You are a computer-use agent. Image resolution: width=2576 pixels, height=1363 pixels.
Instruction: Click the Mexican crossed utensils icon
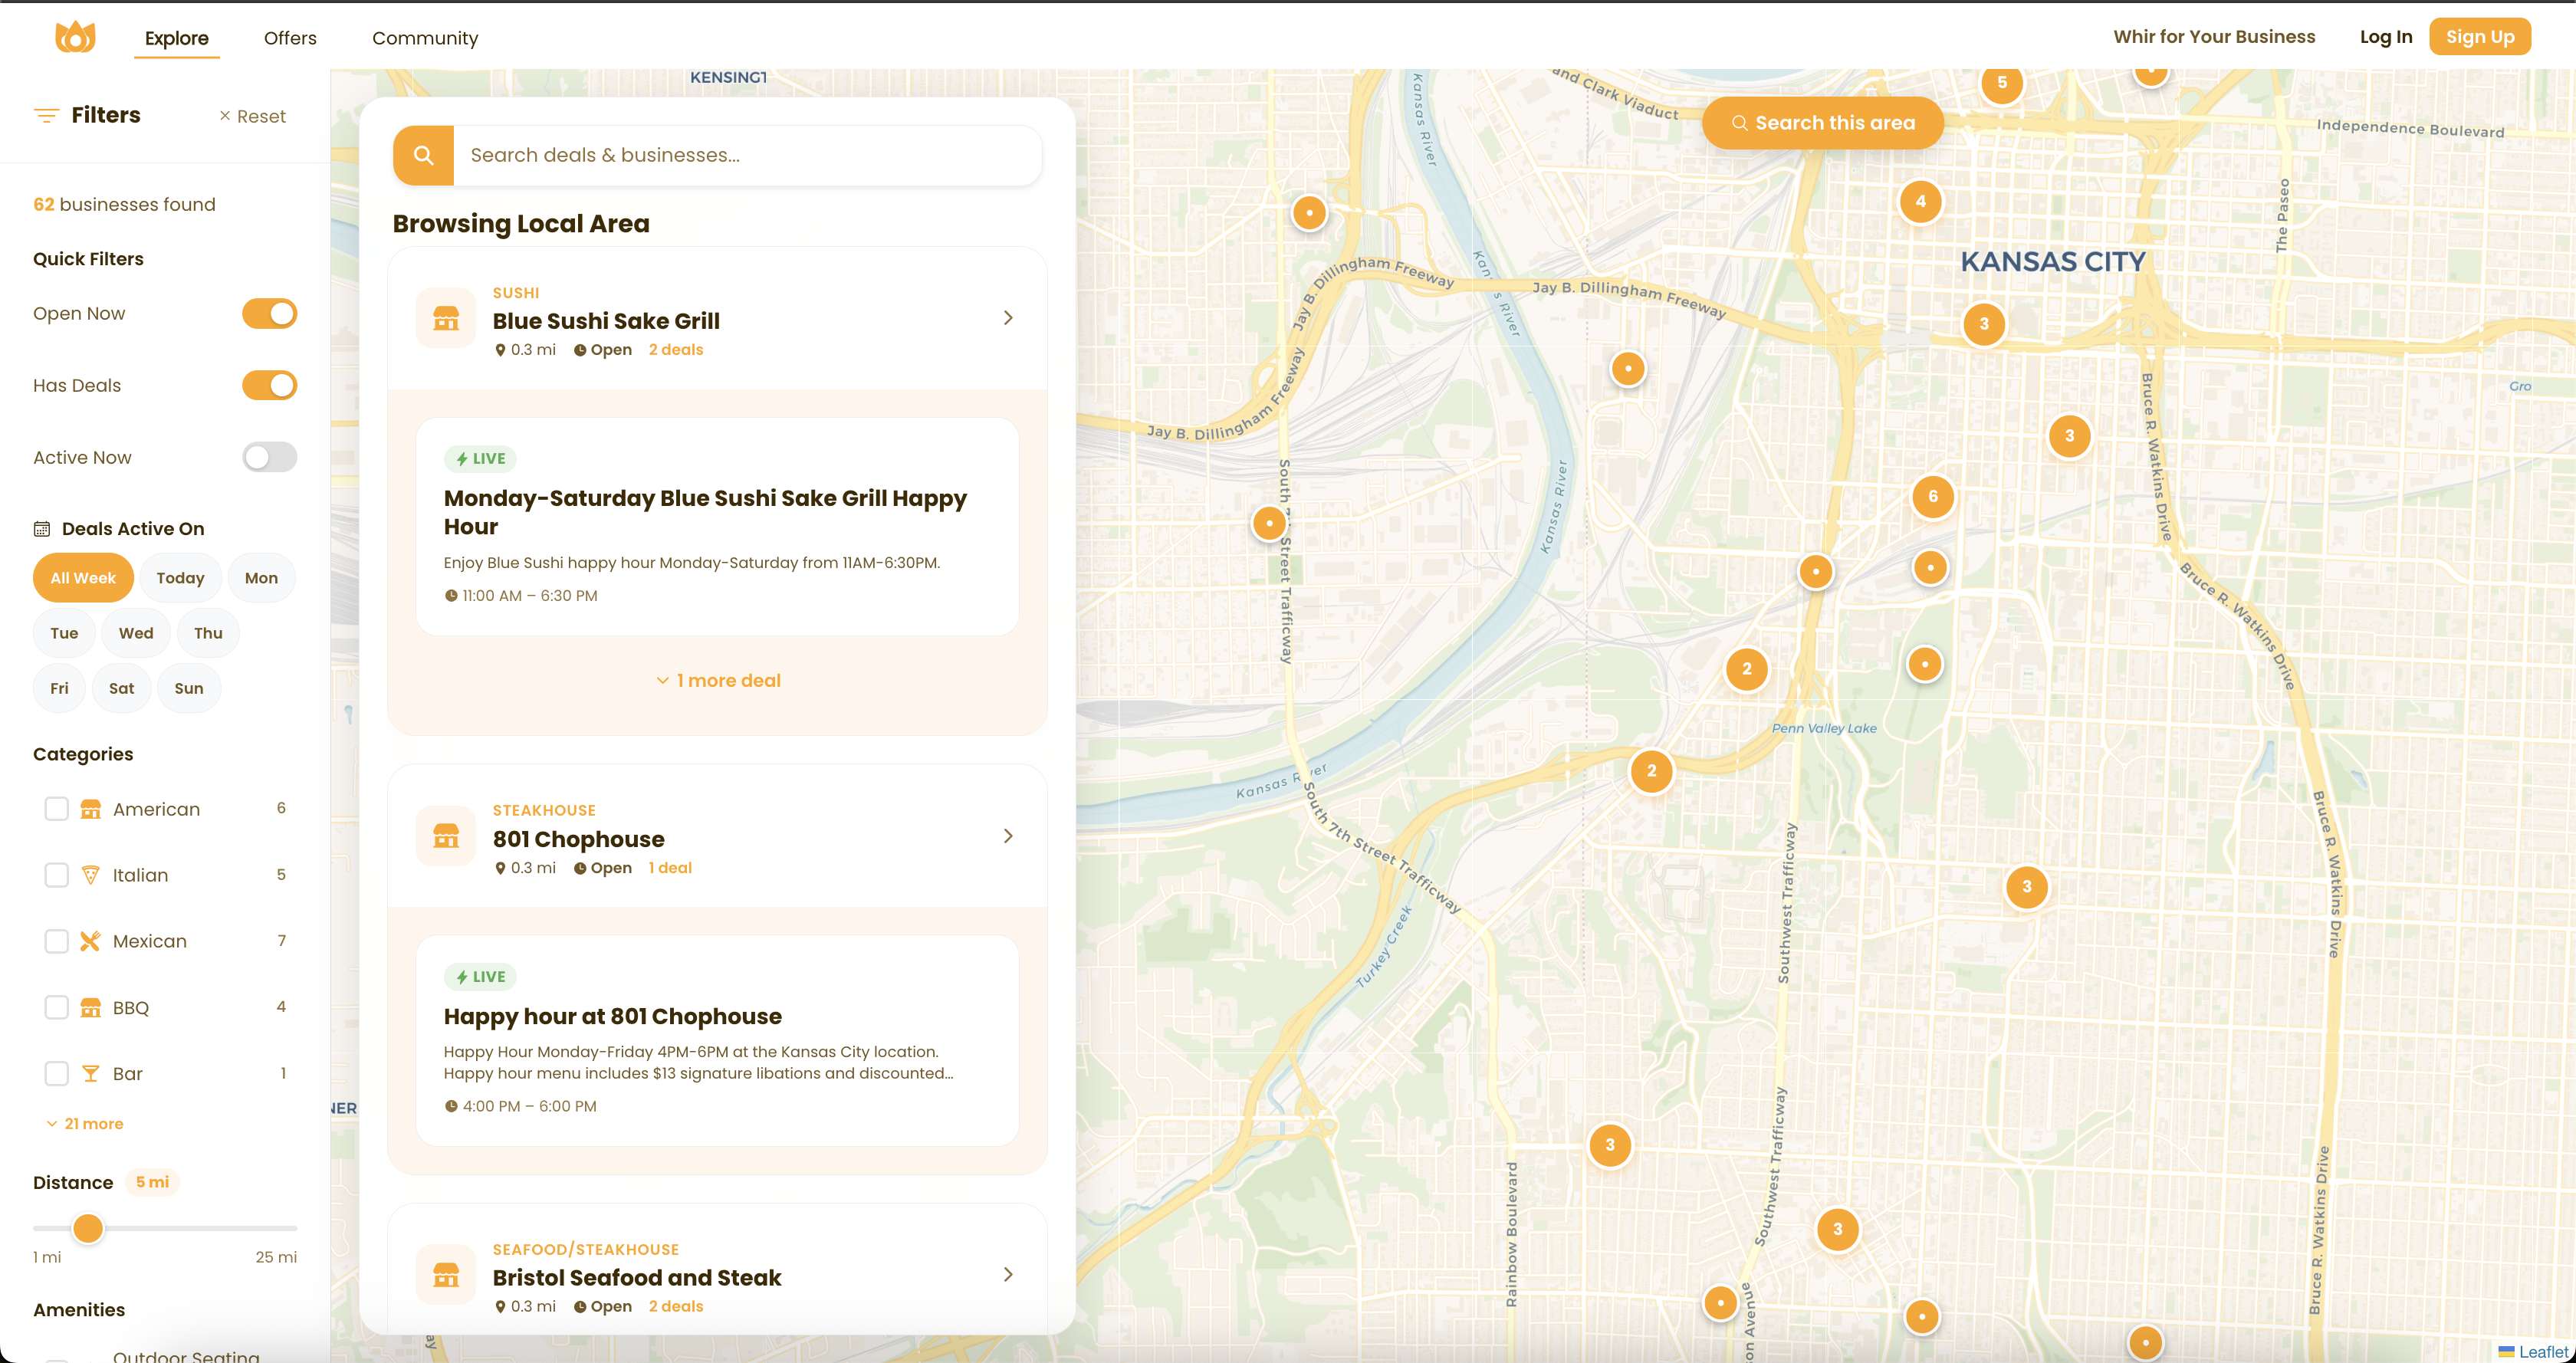(x=90, y=941)
